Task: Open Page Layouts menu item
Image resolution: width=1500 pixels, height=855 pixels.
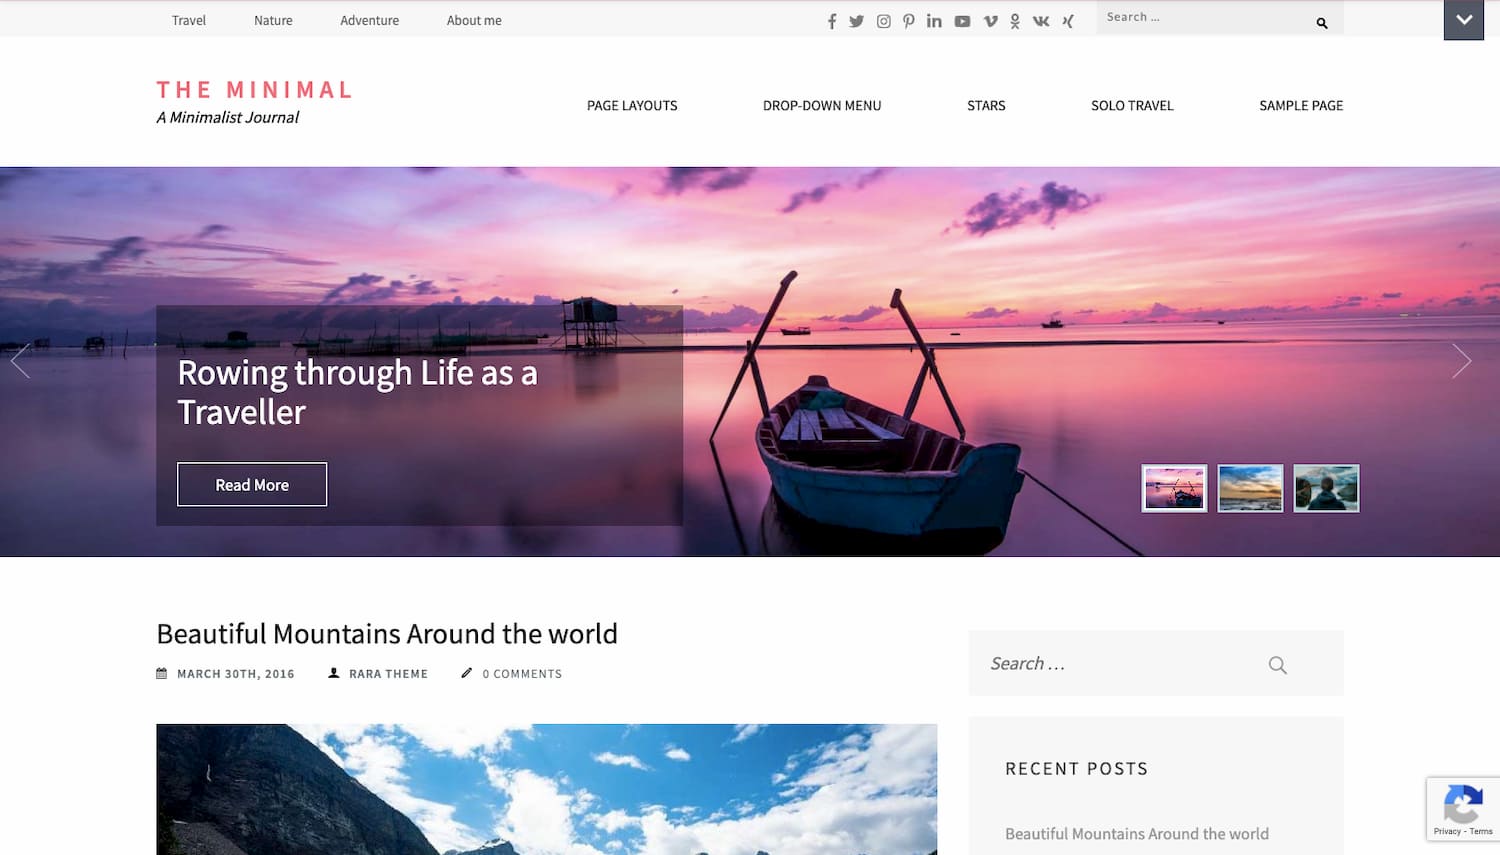Action: (632, 105)
